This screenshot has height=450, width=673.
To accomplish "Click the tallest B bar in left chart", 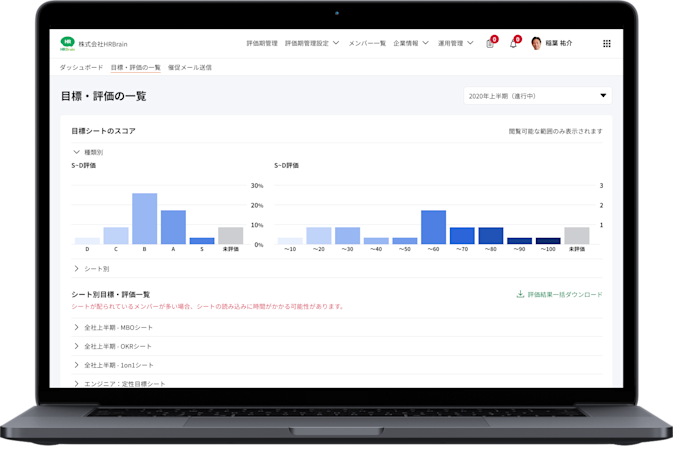I will (x=145, y=219).
